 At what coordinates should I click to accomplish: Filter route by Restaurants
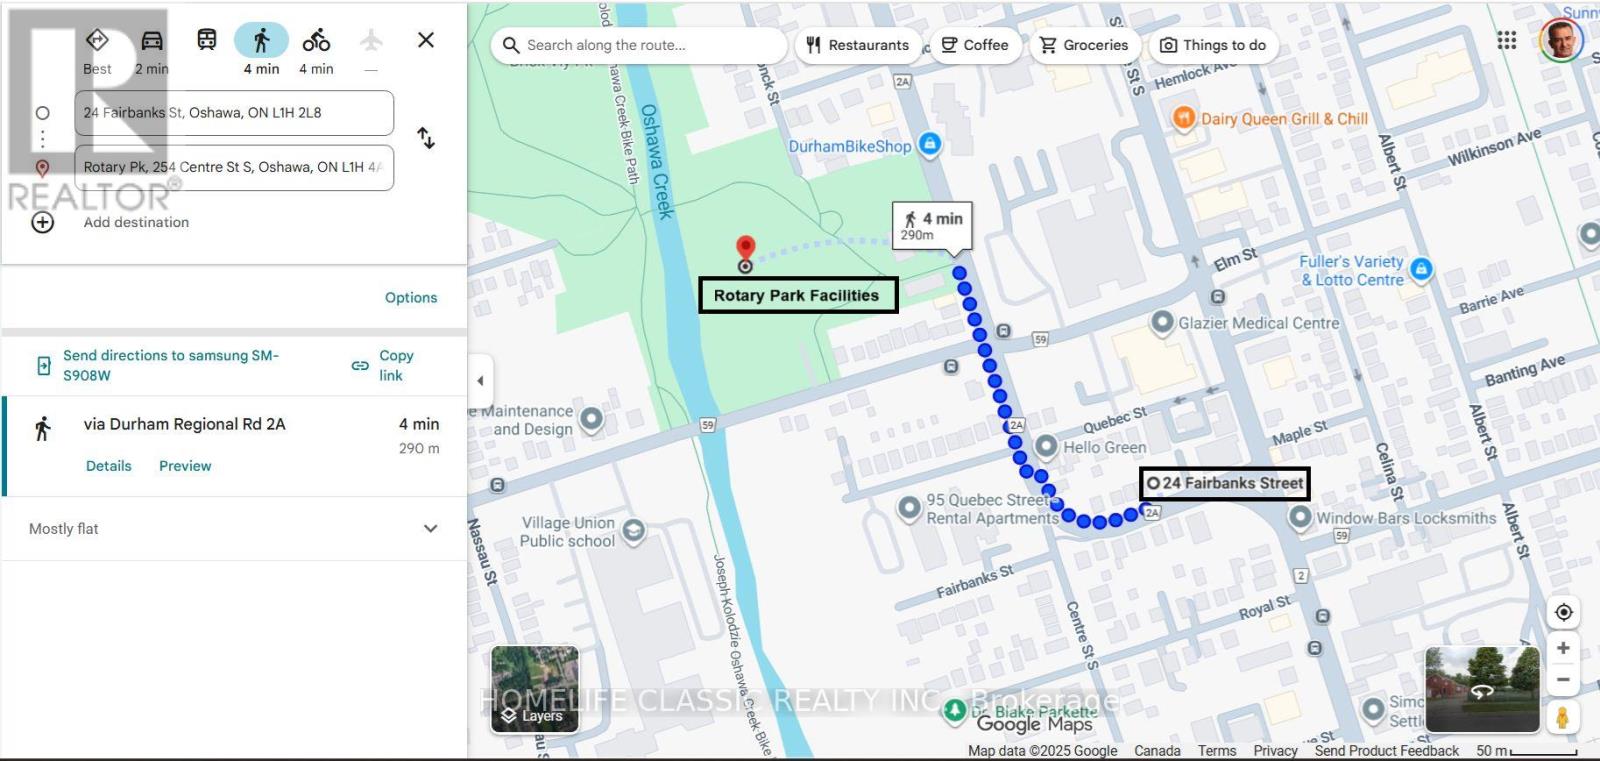point(858,45)
